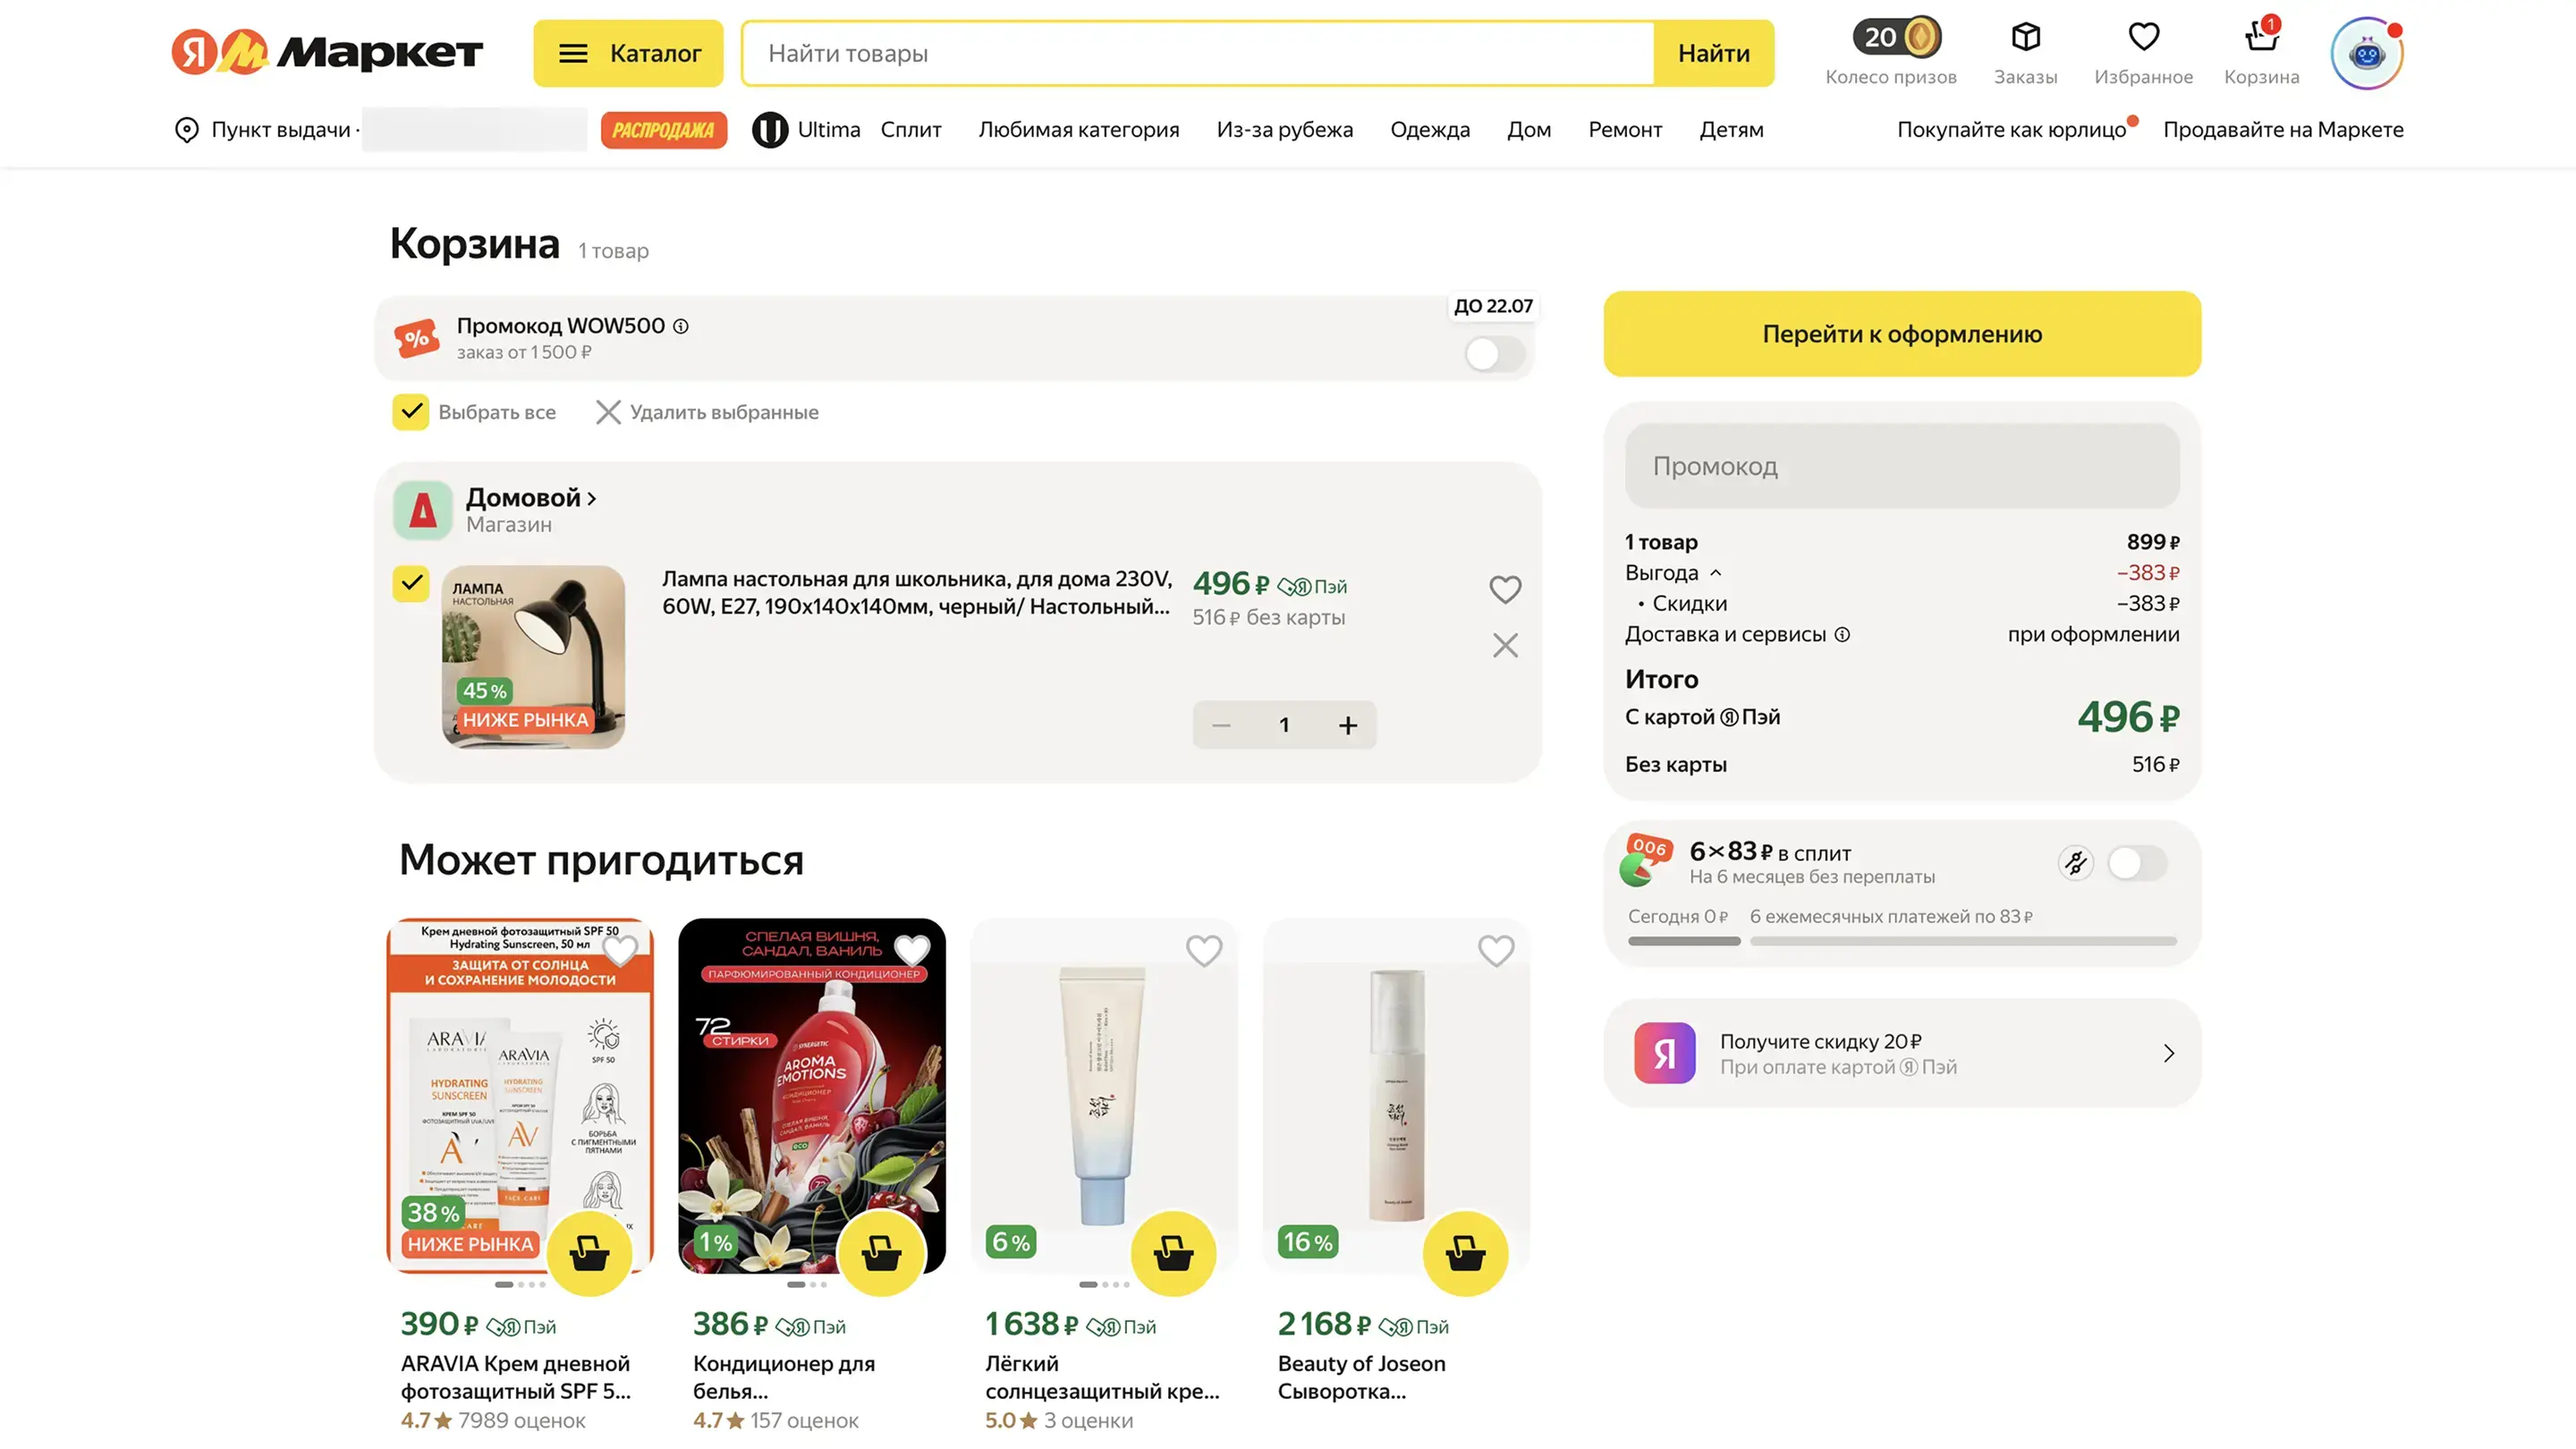Enable the WOW500 promo code toggle
2576x1449 pixels.
coord(1494,353)
